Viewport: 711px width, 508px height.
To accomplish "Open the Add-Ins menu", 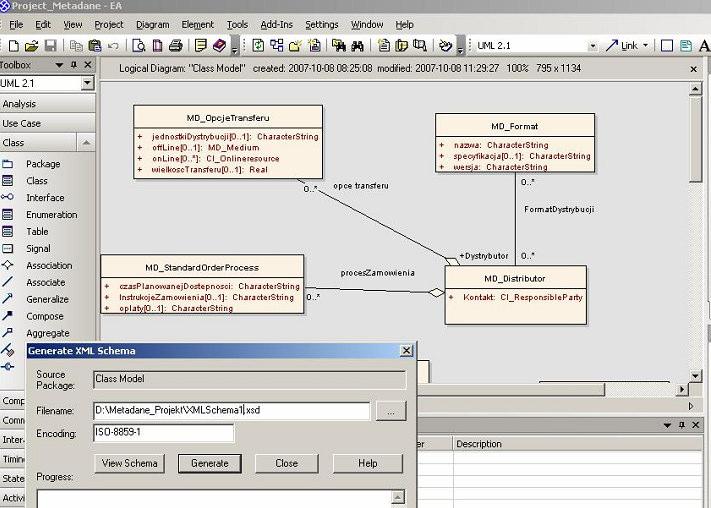I will coord(277,24).
